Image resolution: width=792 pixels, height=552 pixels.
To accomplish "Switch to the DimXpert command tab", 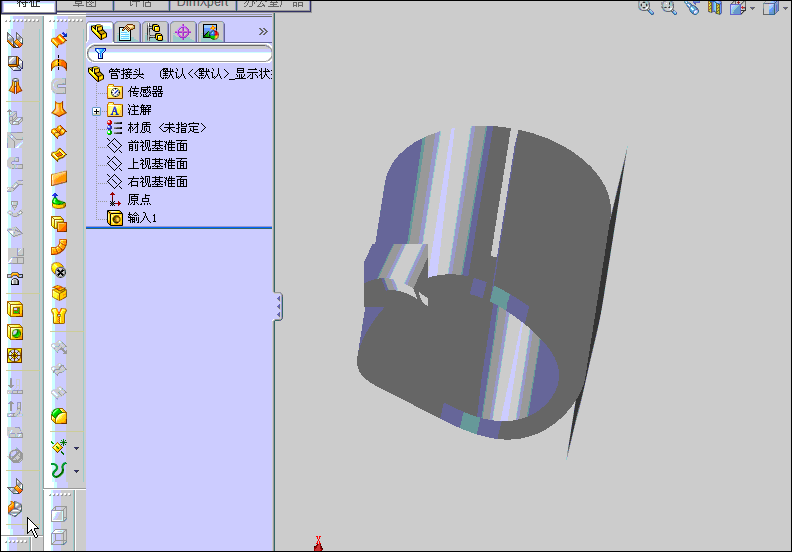I will point(202,4).
